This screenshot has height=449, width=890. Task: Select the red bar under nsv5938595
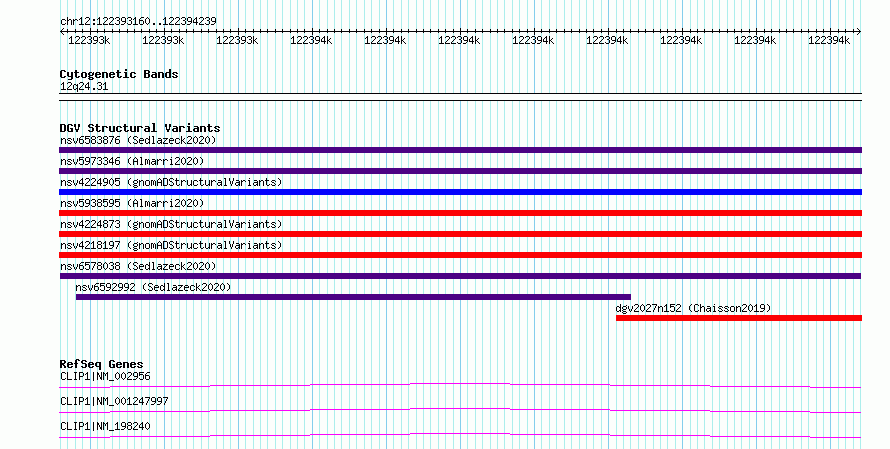click(x=460, y=213)
